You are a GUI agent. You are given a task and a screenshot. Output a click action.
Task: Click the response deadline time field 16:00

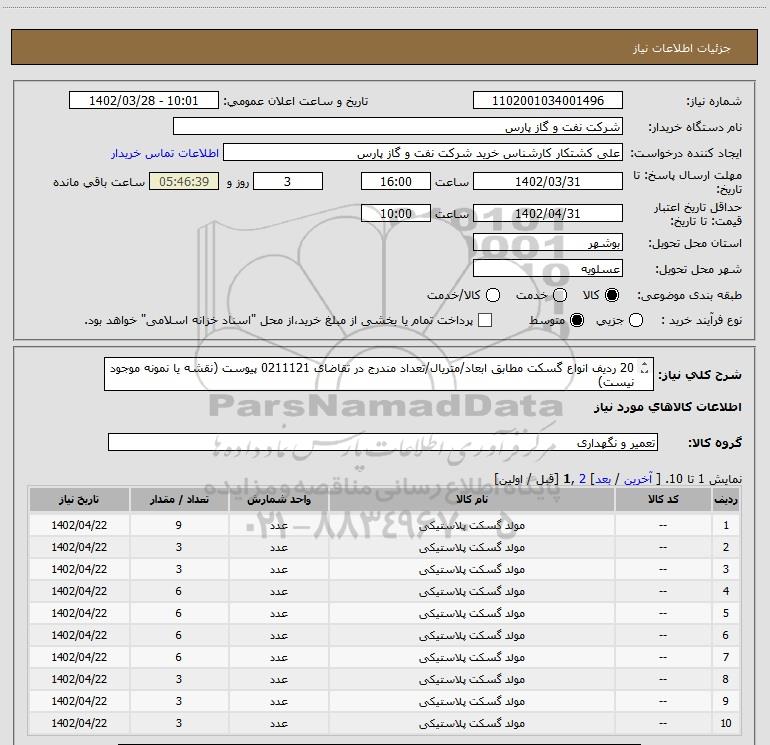(396, 181)
